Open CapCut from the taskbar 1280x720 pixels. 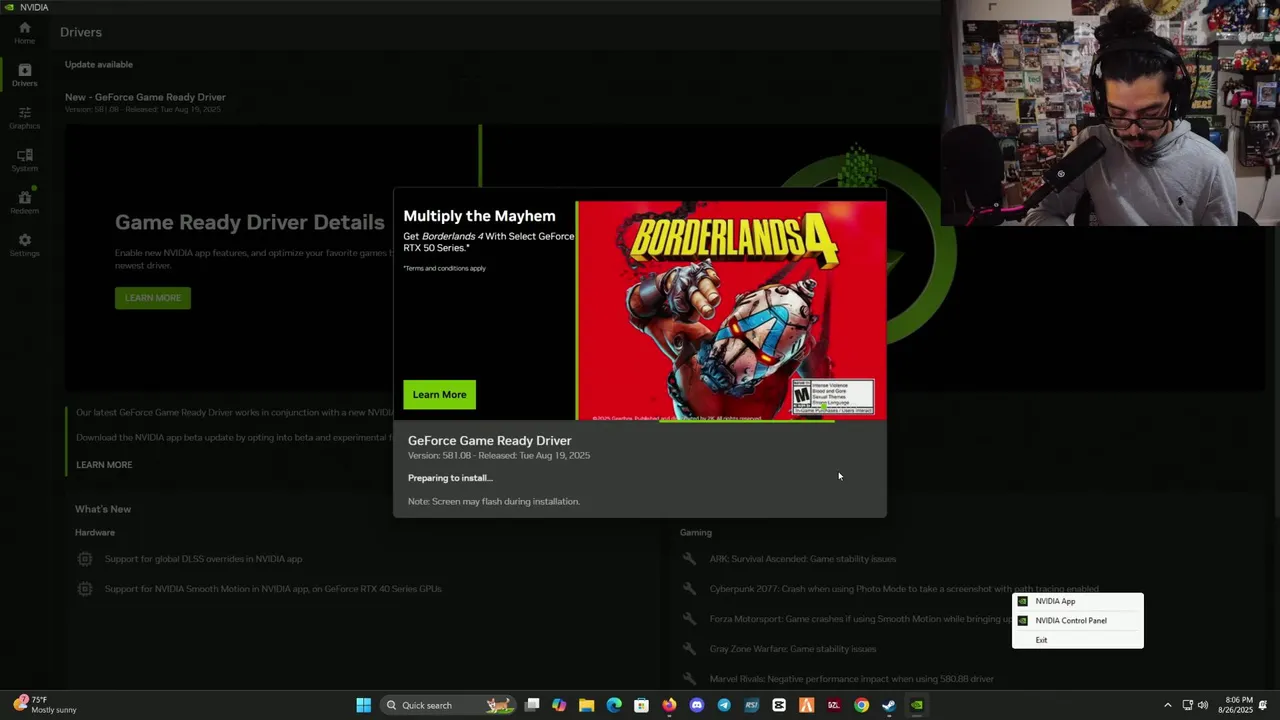click(779, 705)
